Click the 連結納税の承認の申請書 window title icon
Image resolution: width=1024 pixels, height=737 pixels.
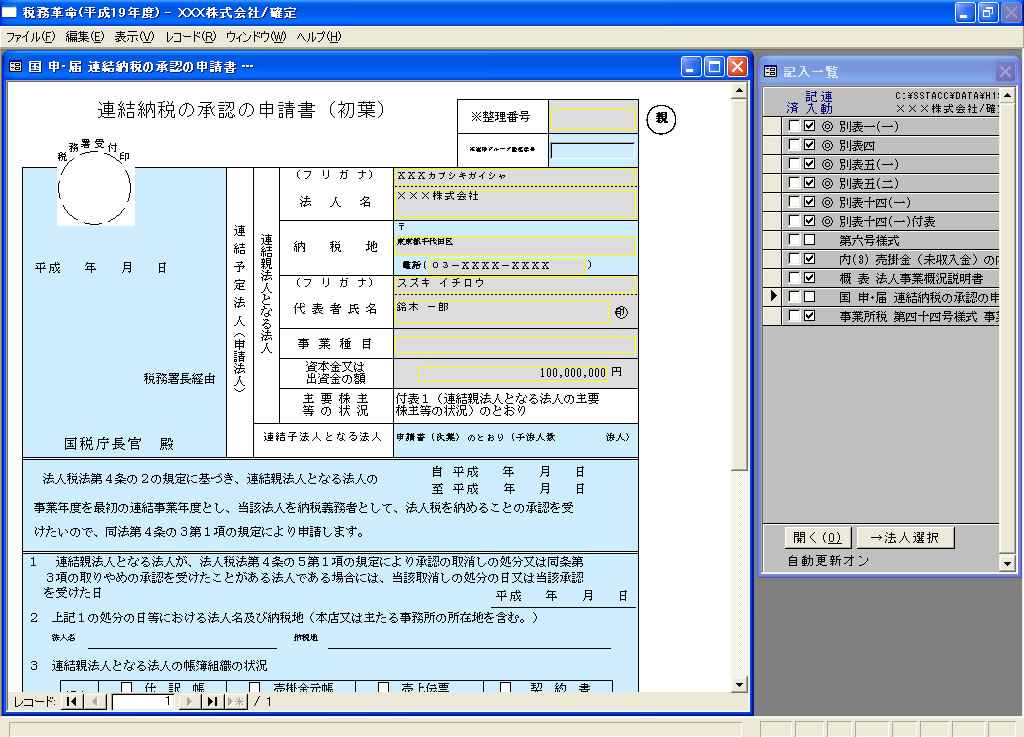point(16,67)
